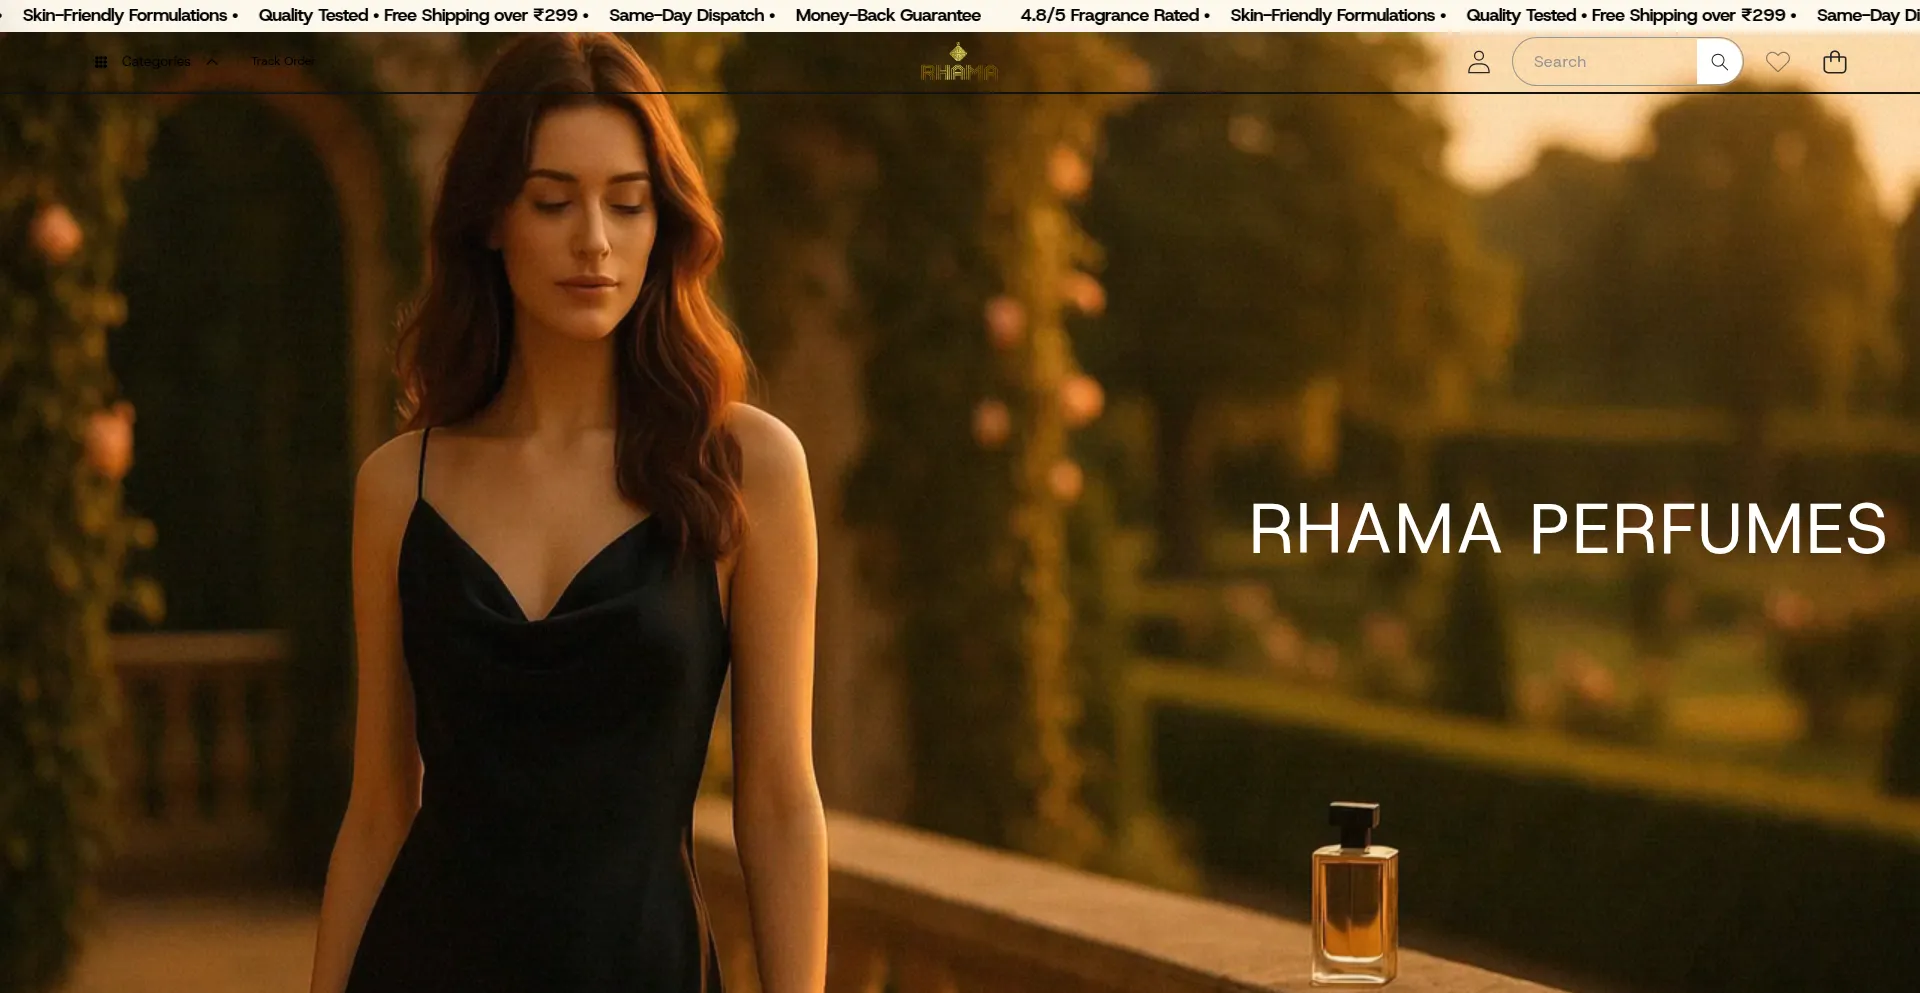Toggle the chevron arrow next to Categories
This screenshot has width=1920, height=993.
click(x=212, y=62)
